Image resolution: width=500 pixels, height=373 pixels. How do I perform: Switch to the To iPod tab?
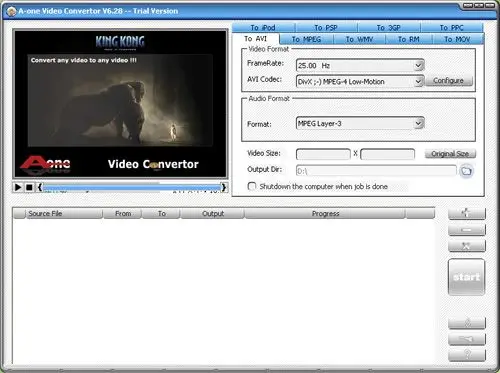263,27
